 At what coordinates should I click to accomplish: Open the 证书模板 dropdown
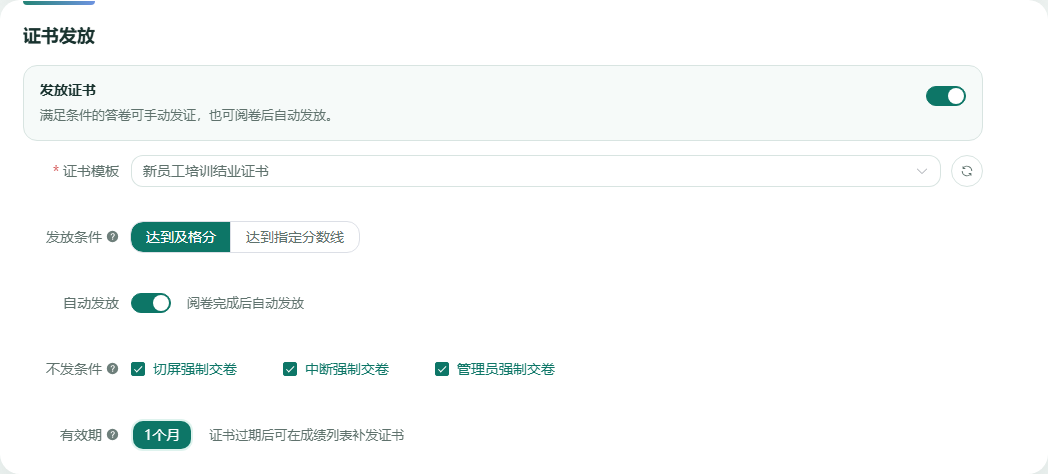click(x=535, y=171)
